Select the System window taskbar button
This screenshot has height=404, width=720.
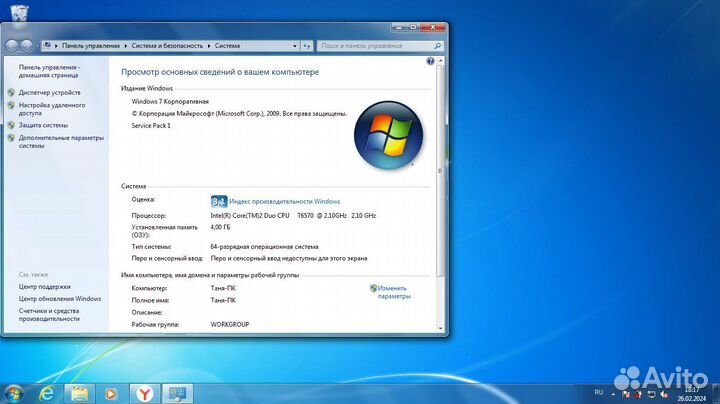pyautogui.click(x=178, y=393)
